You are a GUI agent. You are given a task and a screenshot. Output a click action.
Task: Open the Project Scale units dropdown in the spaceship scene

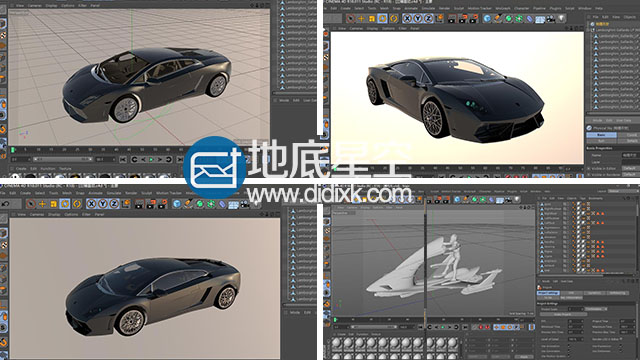coord(596,309)
